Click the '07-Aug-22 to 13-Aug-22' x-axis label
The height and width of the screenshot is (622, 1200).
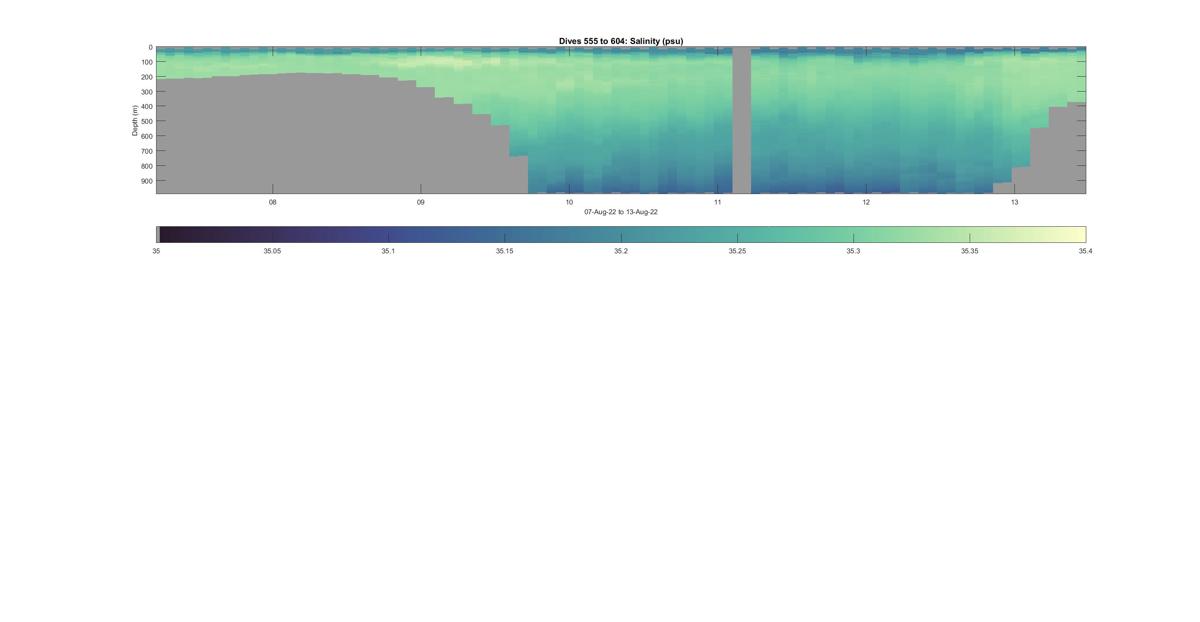click(621, 212)
